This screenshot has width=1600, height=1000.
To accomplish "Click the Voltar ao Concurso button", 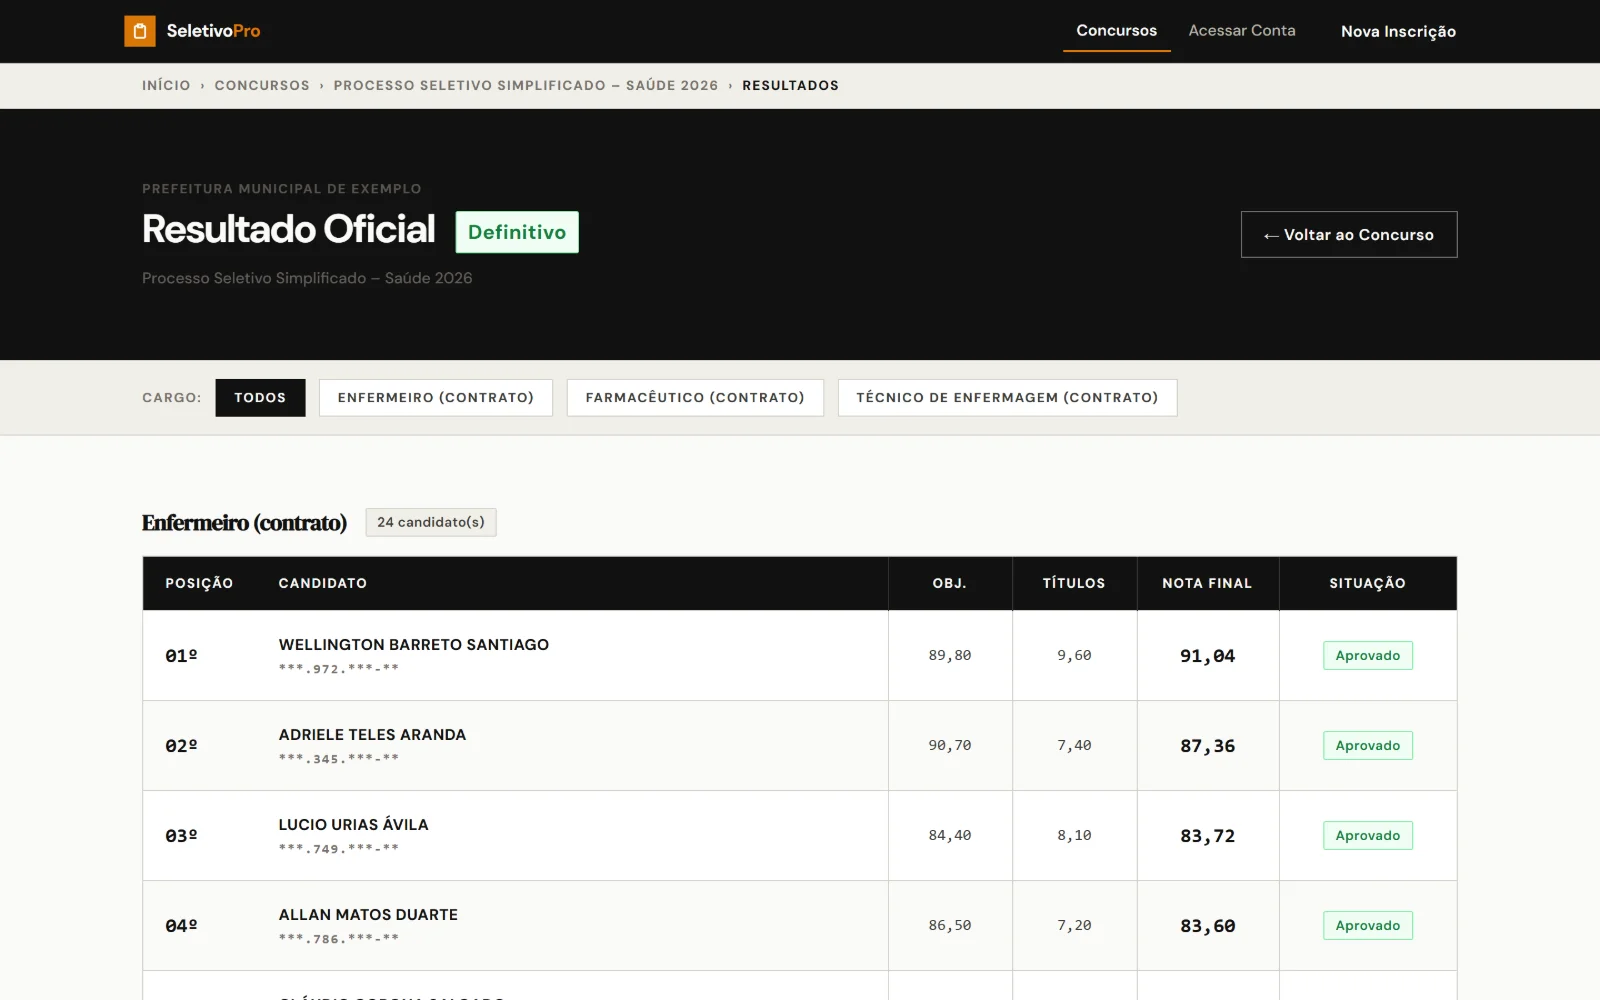I will coord(1349,234).
